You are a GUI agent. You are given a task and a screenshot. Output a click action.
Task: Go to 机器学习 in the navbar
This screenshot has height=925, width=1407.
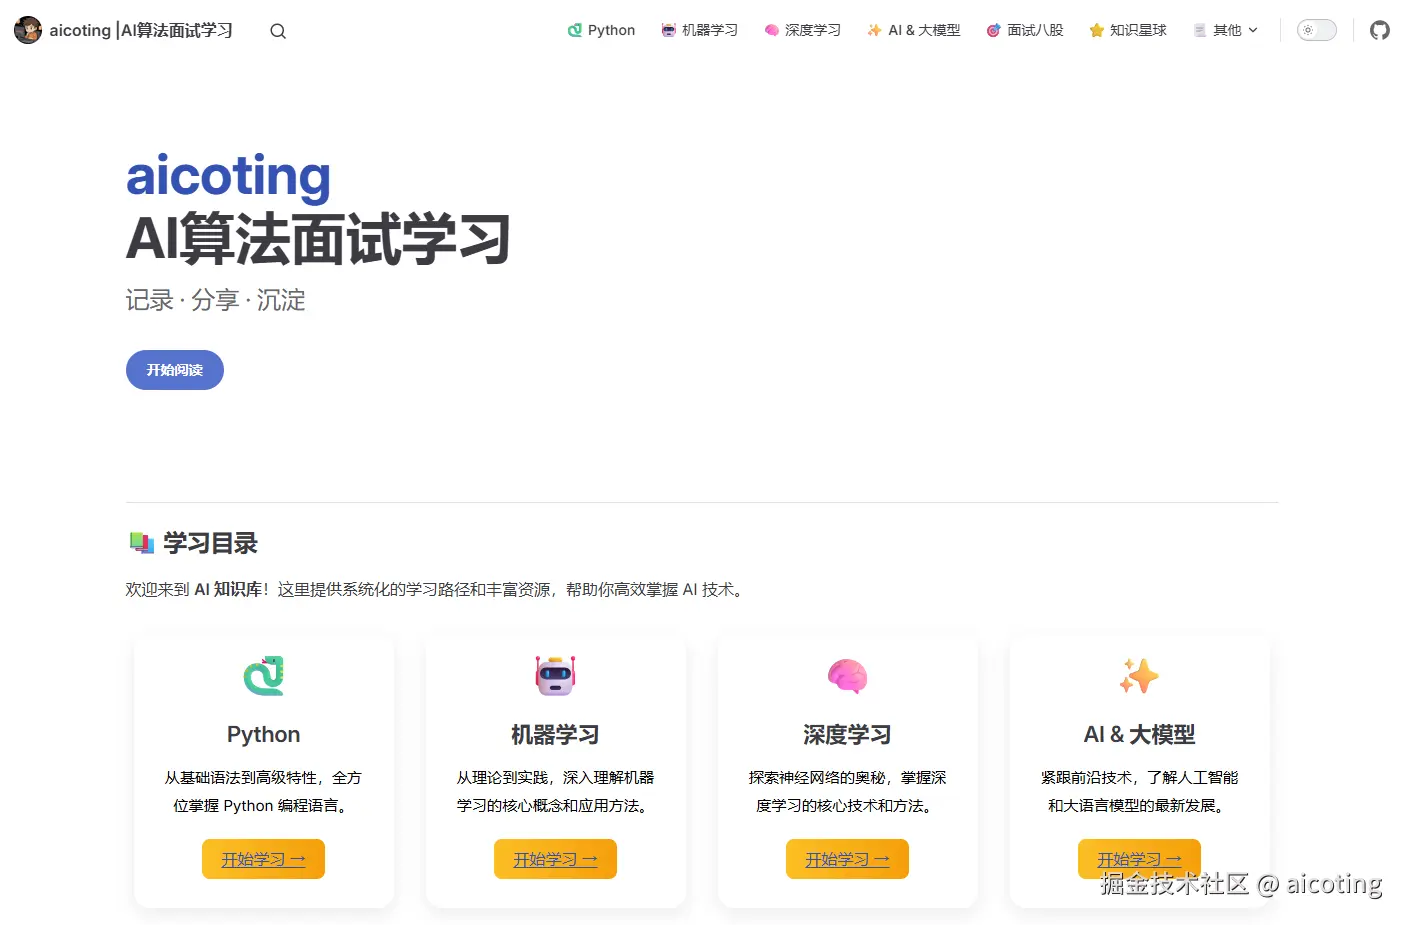click(699, 31)
